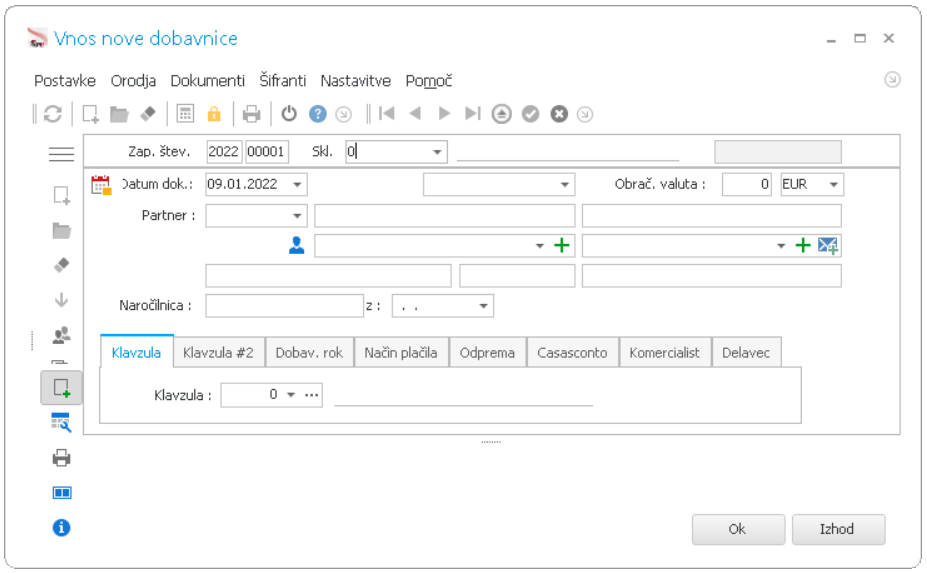The width and height of the screenshot is (927, 573).
Task: Click the green plus next to the envelope icon
Action: (x=802, y=245)
